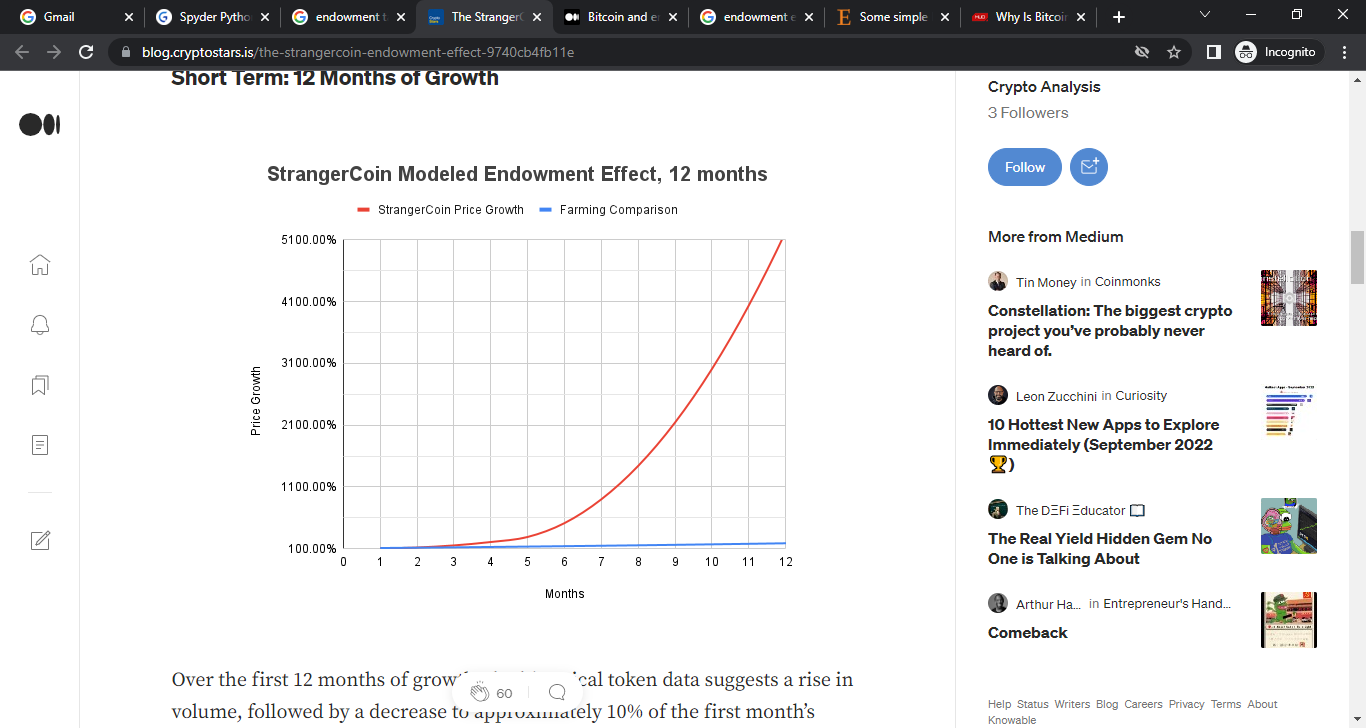Click the 'Short Term: 12 Months of Growth' heading
1366x728 pixels.
(335, 78)
